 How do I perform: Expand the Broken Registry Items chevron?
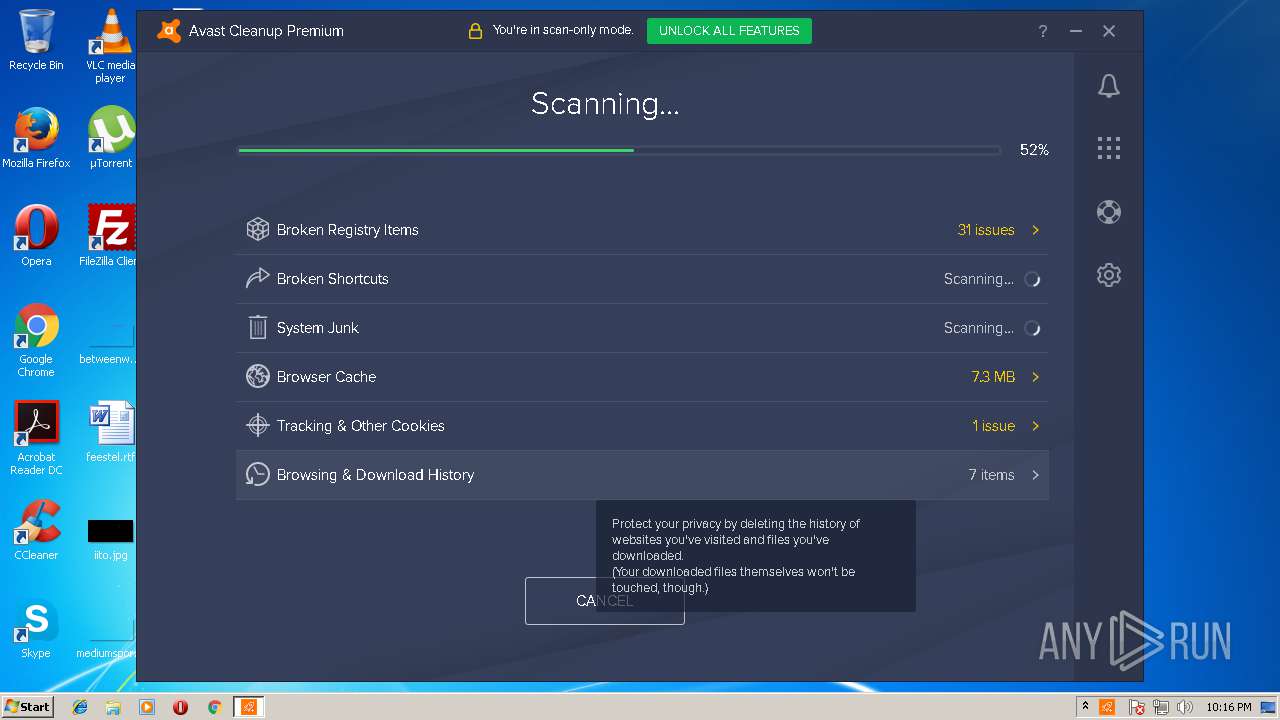tap(1035, 230)
